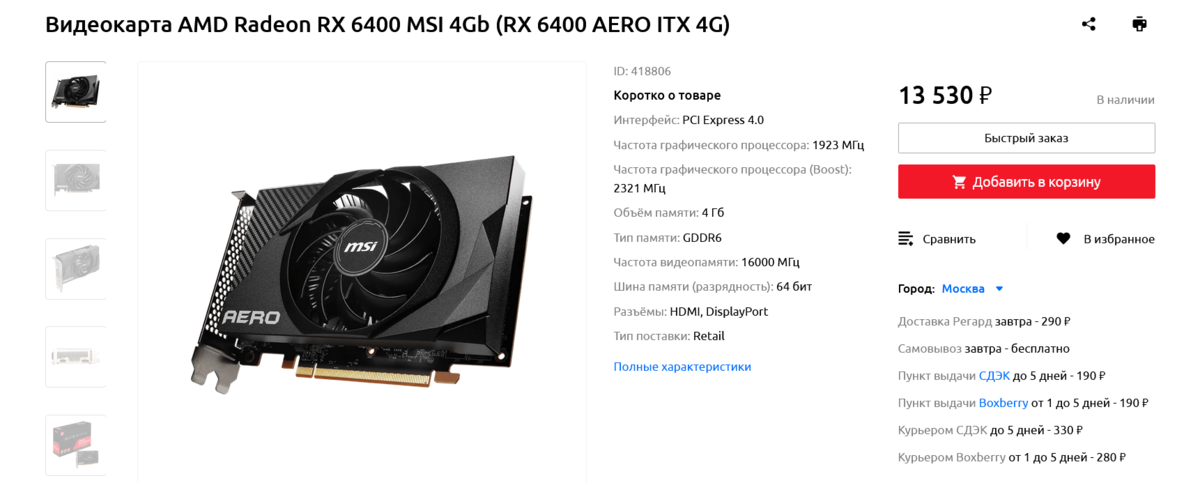
Task: Add the product with Добавить в корзину
Action: 1026,182
